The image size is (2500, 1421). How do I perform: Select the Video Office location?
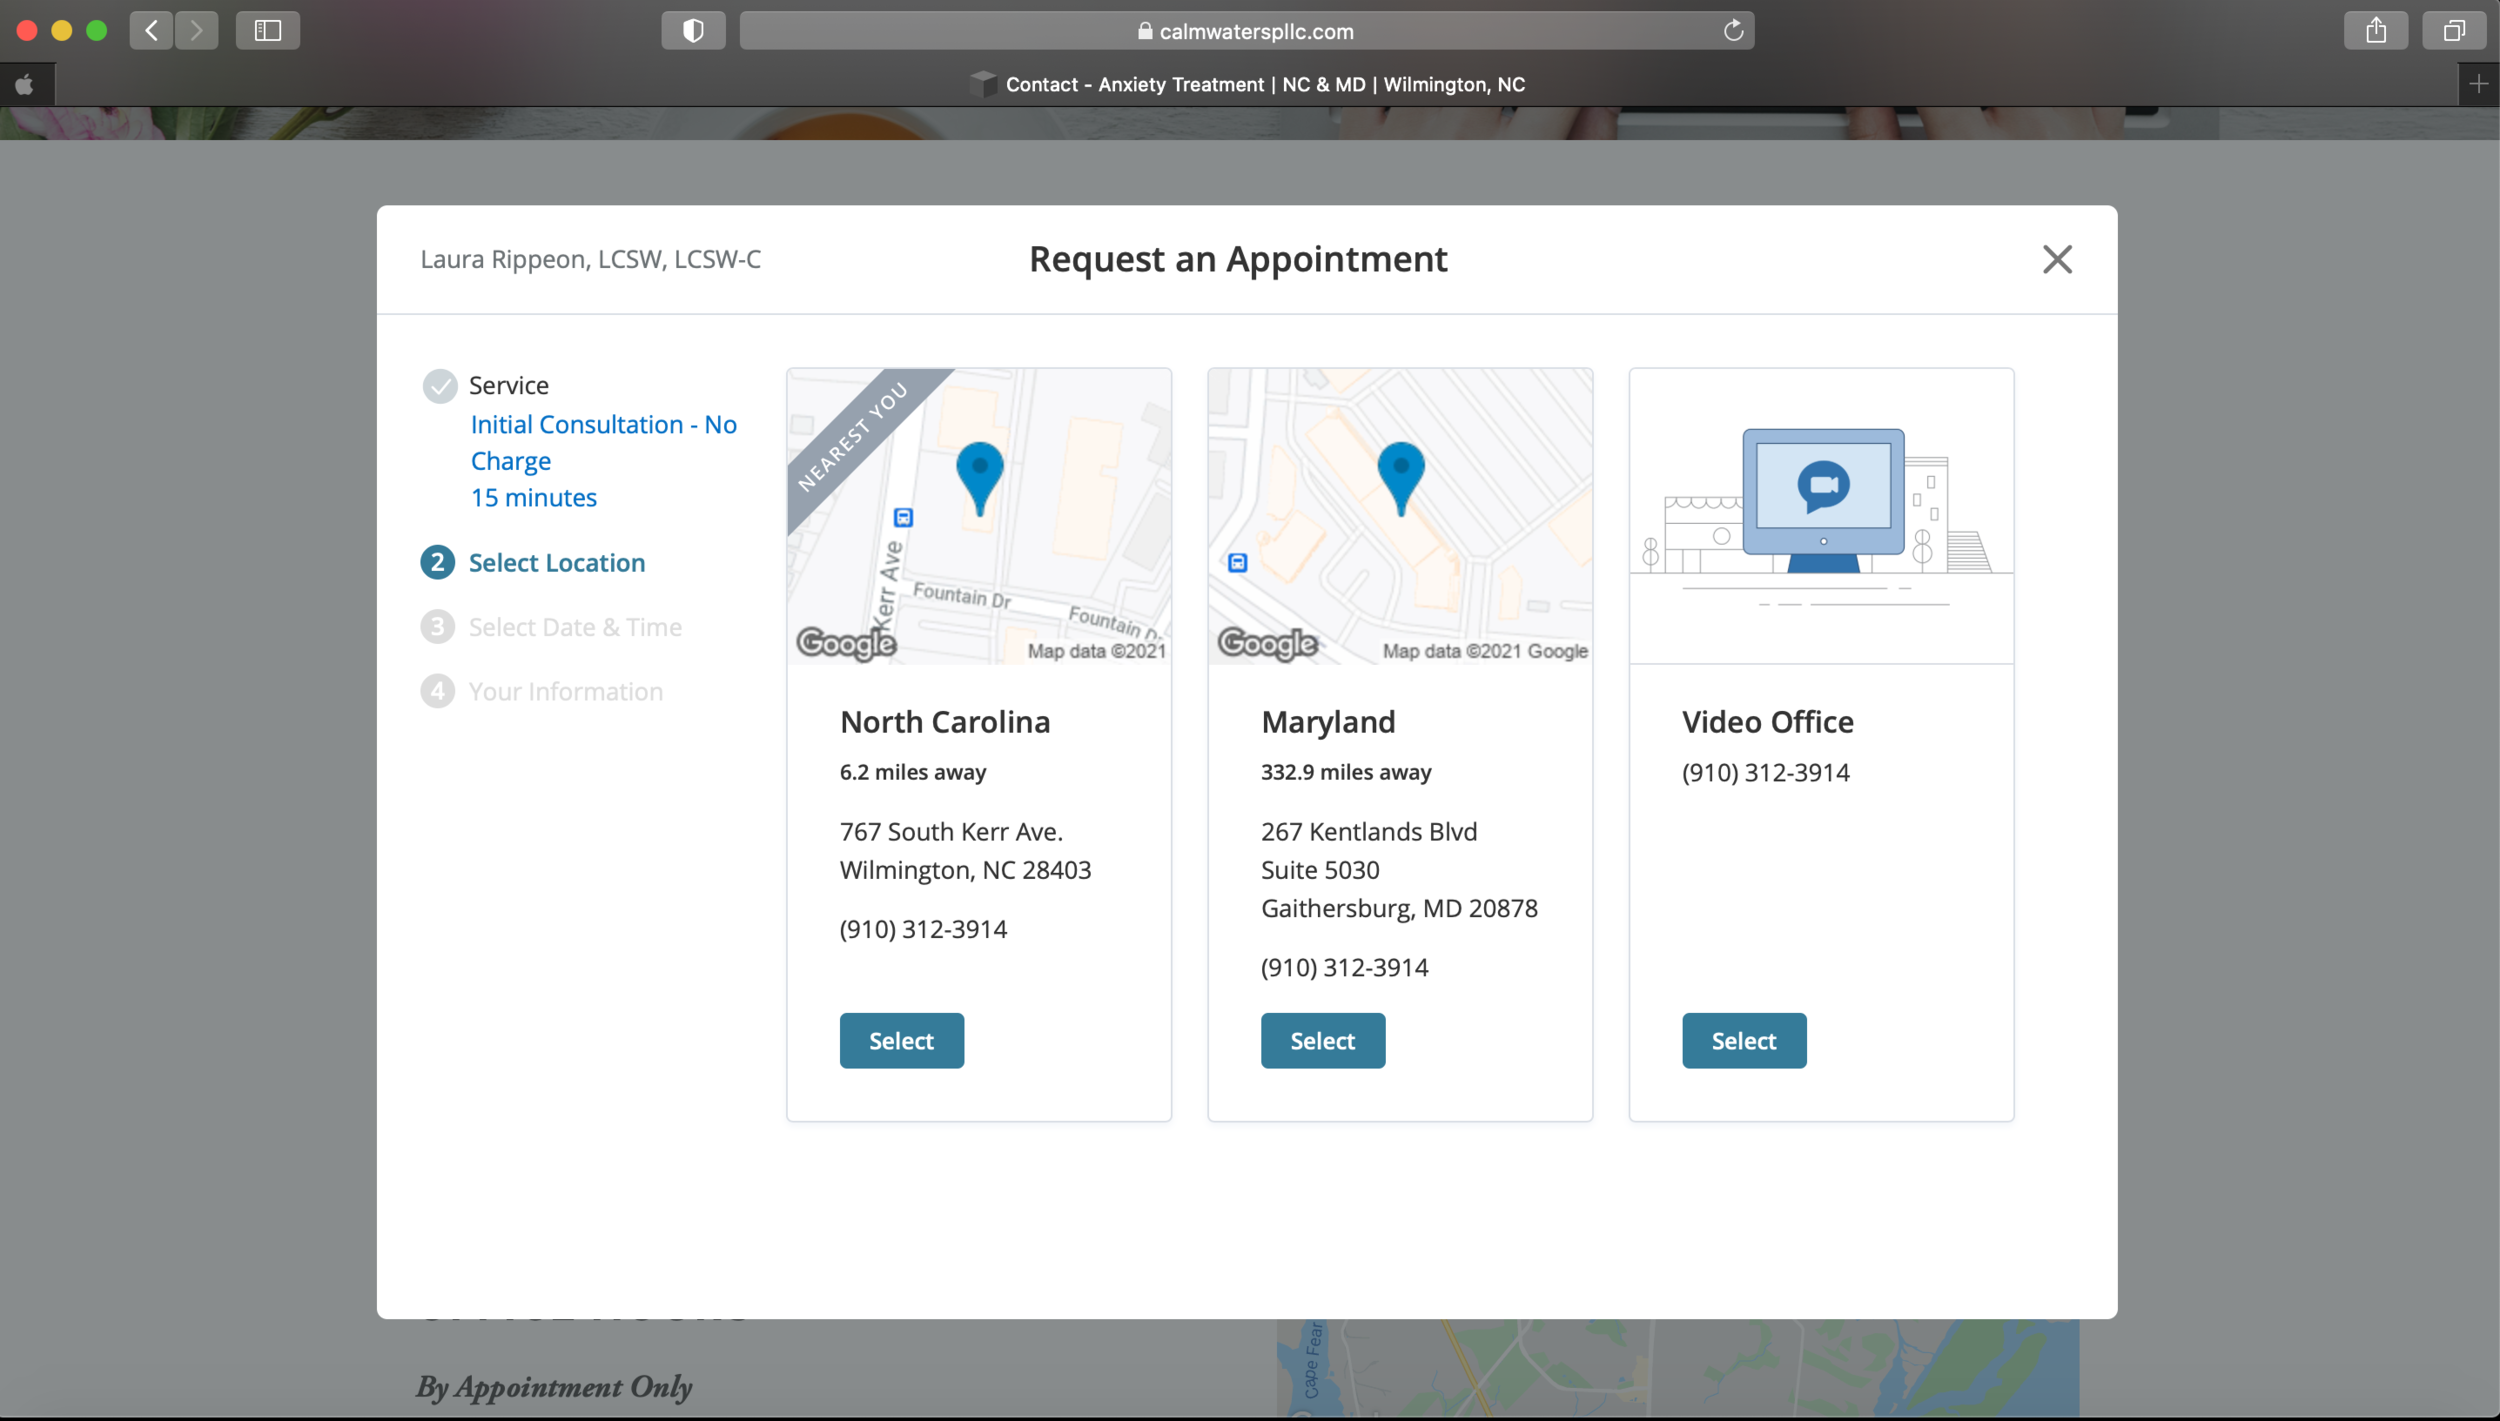click(1743, 1040)
